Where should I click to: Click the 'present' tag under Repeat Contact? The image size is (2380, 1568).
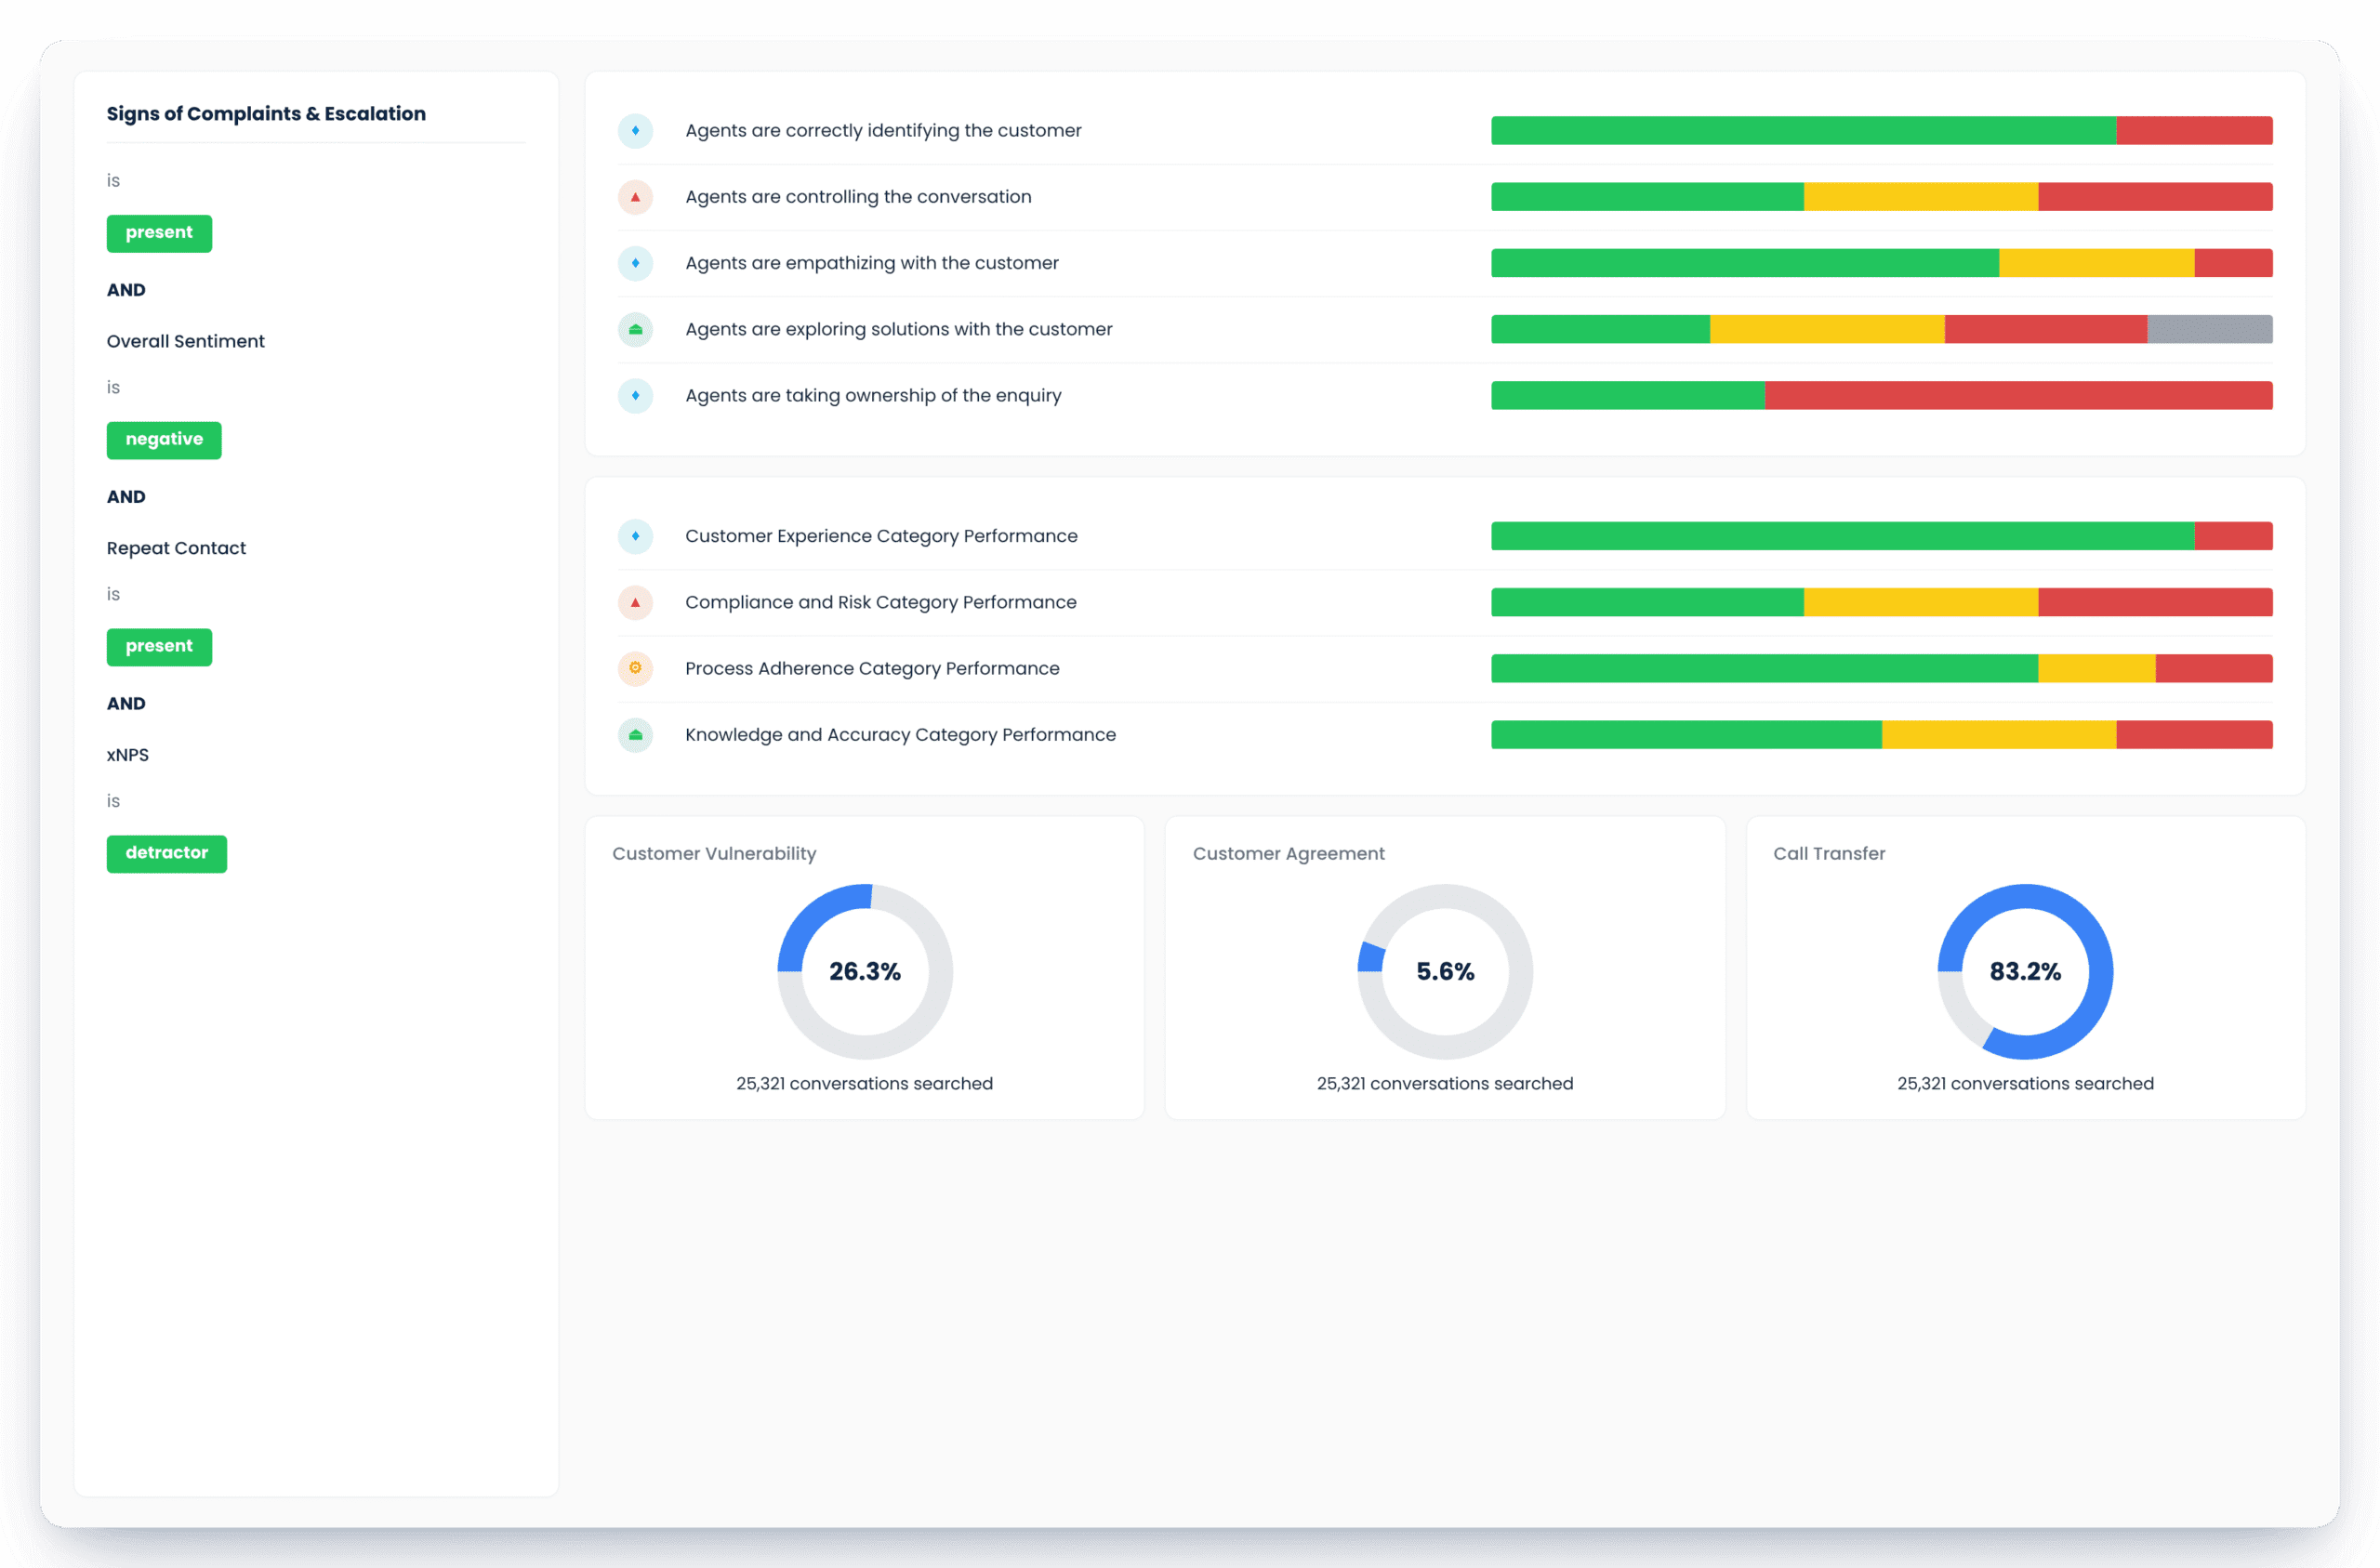(x=159, y=647)
